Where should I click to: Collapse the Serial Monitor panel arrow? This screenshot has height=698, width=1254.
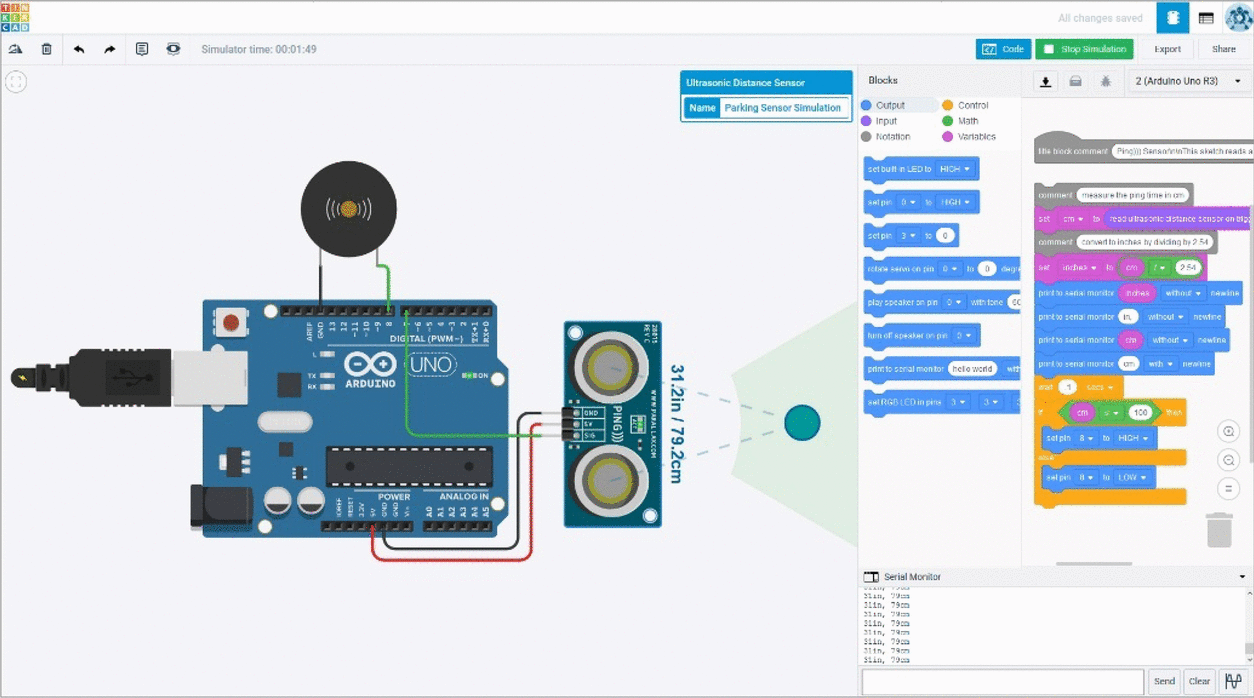1242,577
